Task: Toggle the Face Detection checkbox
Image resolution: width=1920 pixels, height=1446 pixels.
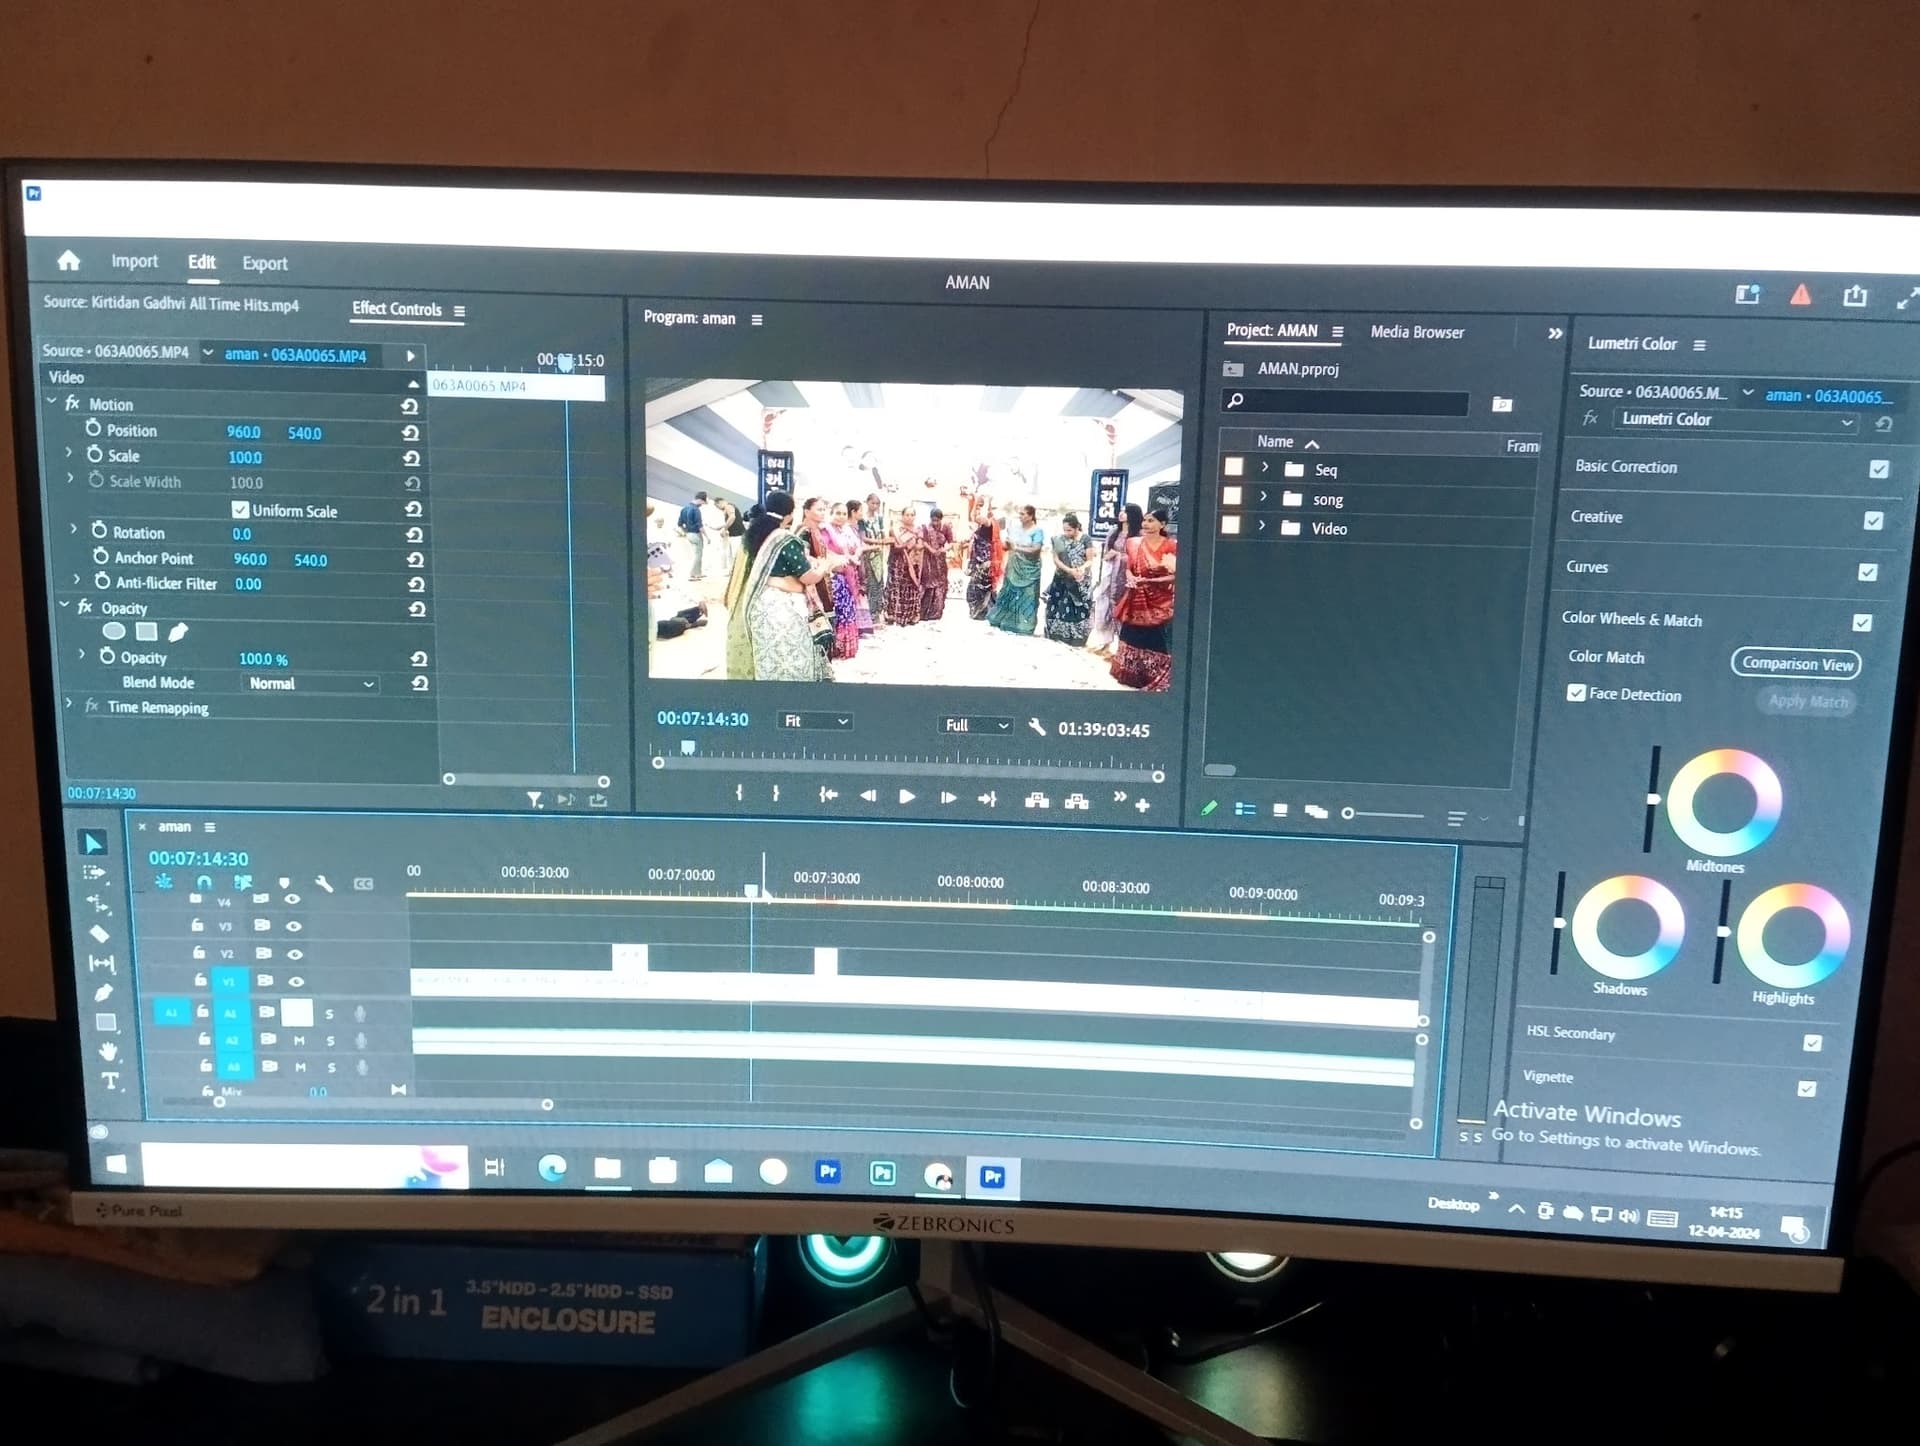Action: pos(1576,693)
